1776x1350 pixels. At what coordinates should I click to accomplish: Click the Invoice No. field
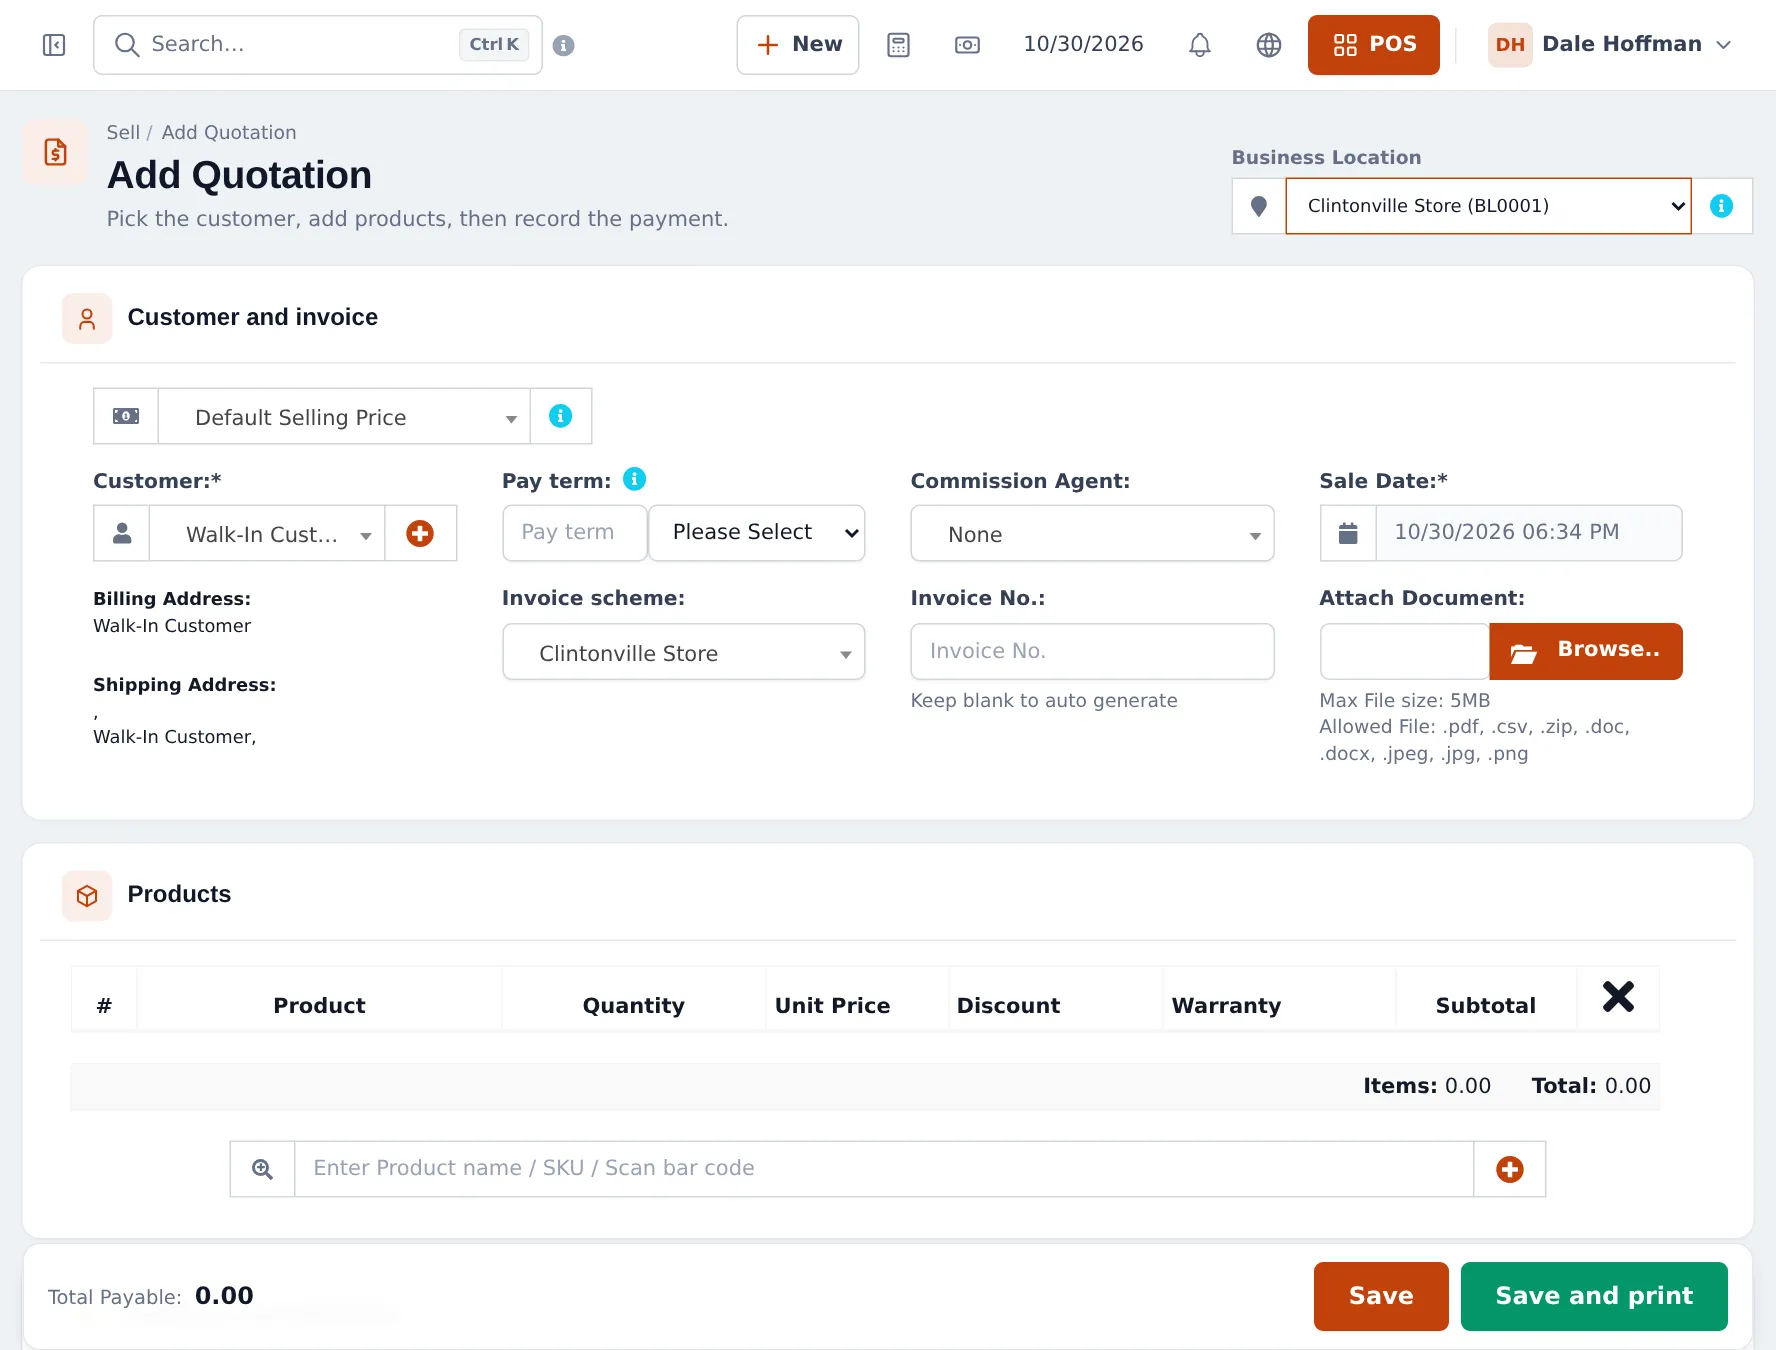pyautogui.click(x=1092, y=652)
